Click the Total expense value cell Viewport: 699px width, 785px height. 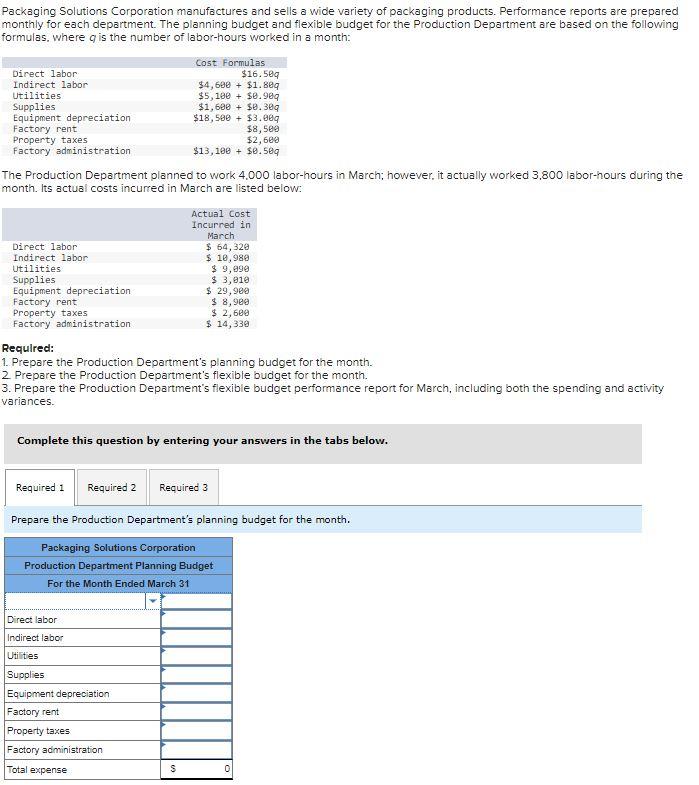(196, 769)
